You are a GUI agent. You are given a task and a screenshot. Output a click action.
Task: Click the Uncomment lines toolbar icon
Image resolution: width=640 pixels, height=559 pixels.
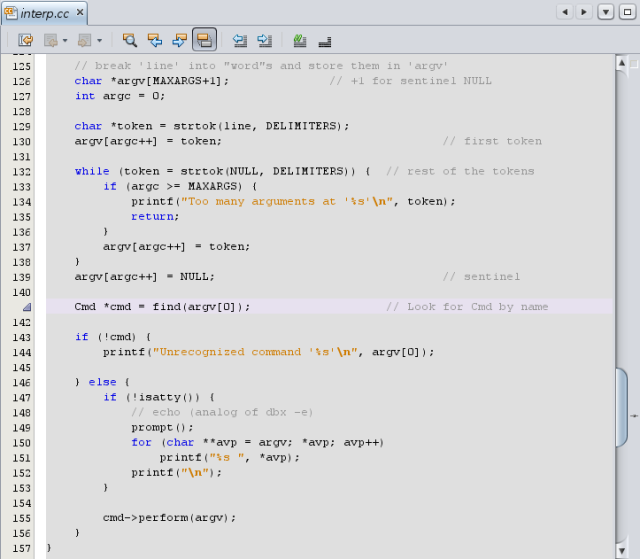[x=325, y=41]
